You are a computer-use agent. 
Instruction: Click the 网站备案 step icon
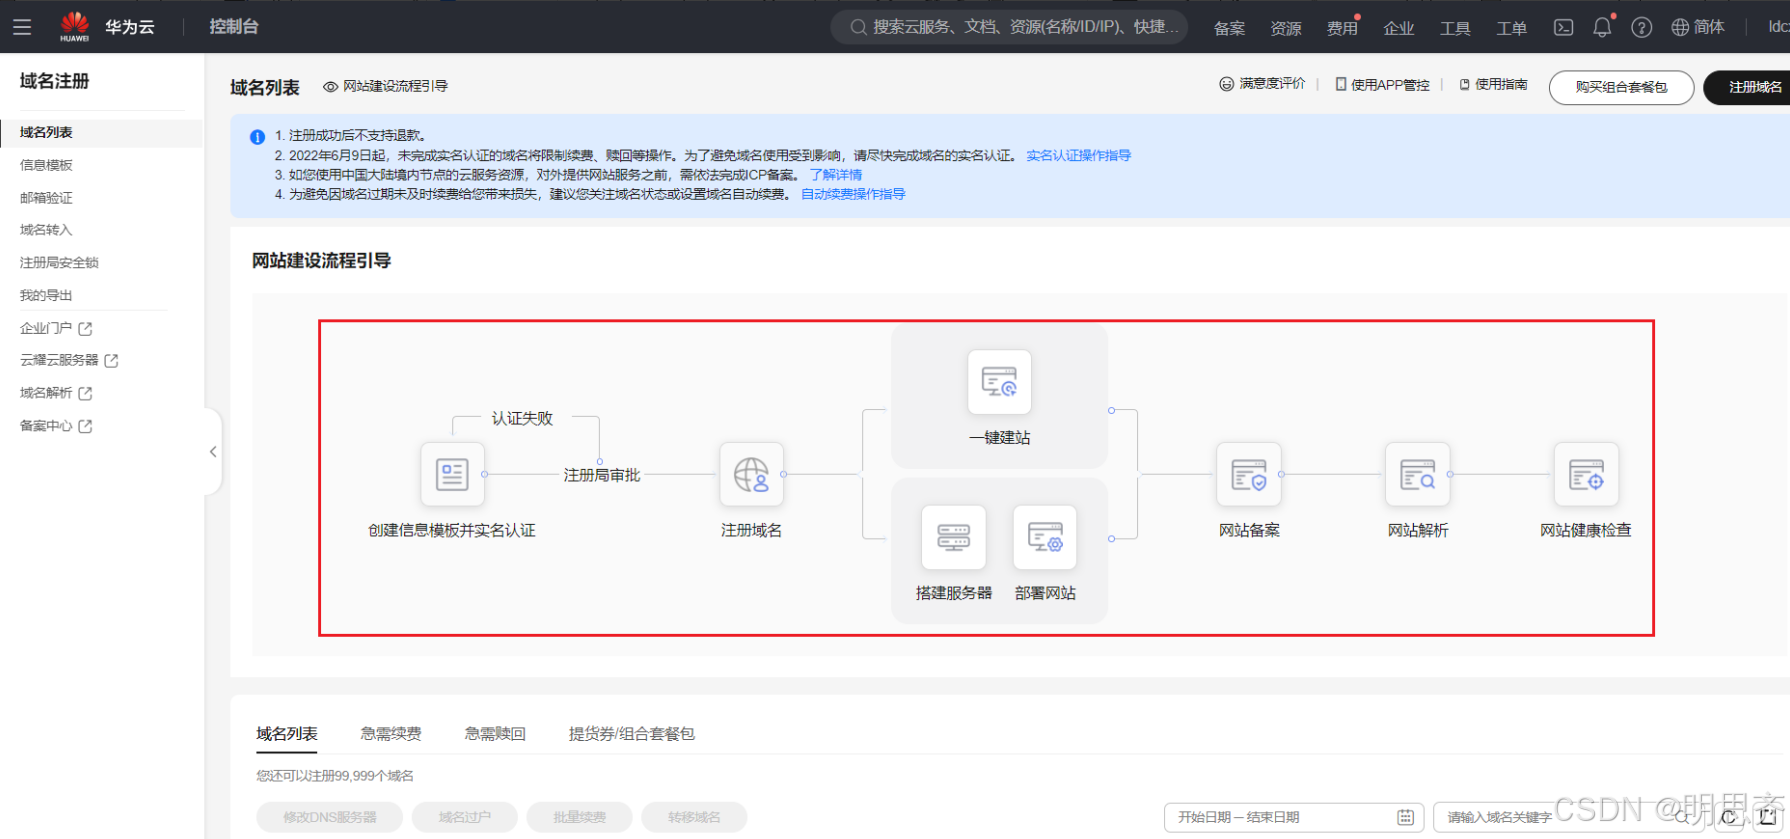(x=1249, y=474)
